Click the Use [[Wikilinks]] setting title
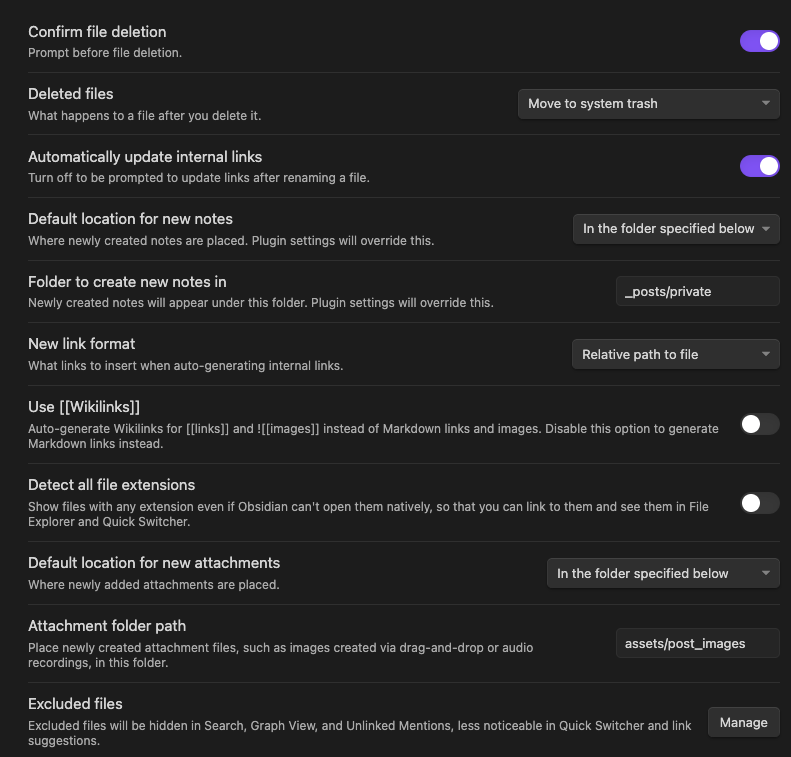 coord(84,406)
